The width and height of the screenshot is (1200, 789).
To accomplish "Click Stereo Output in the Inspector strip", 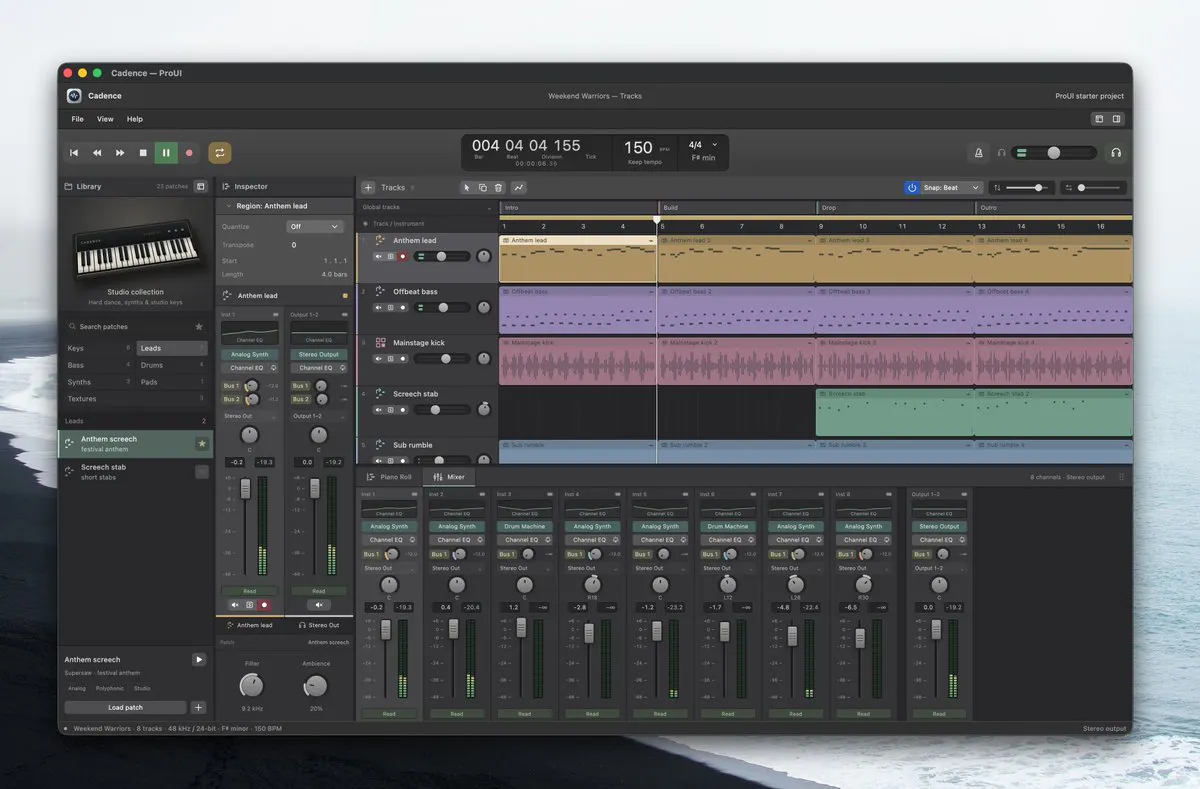I will point(318,354).
